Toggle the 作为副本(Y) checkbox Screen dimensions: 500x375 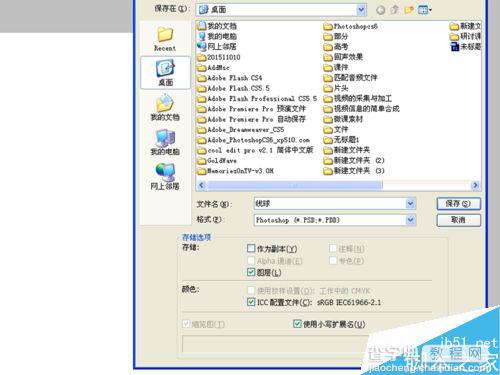tap(251, 248)
